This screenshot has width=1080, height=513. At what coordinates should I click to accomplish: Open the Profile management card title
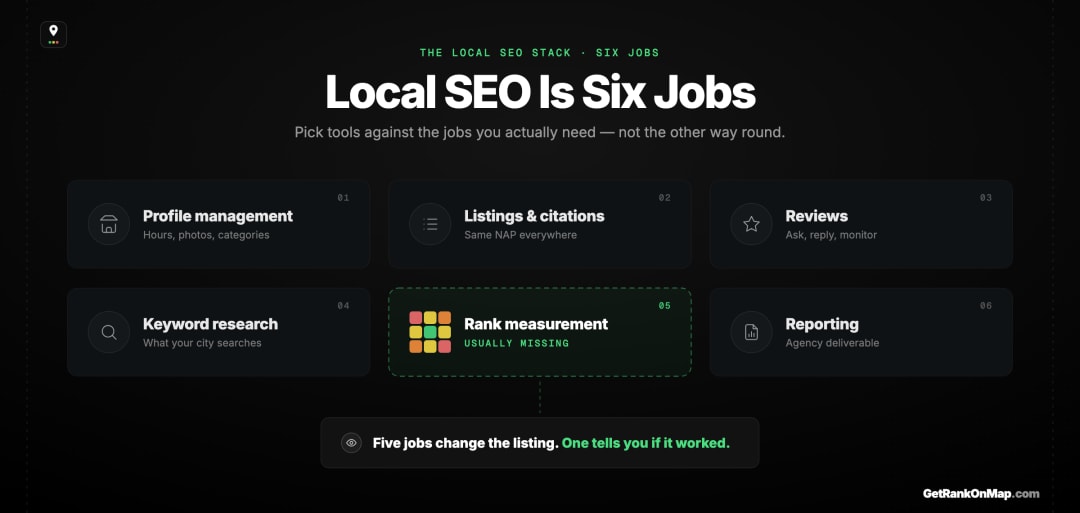click(218, 216)
